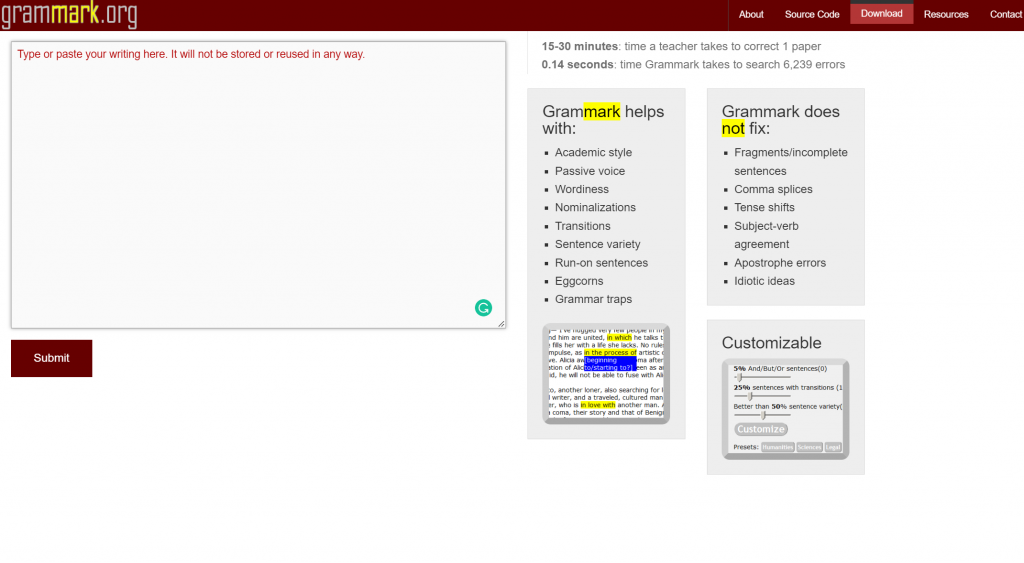
Task: Click the Customize button in preview
Action: (761, 429)
